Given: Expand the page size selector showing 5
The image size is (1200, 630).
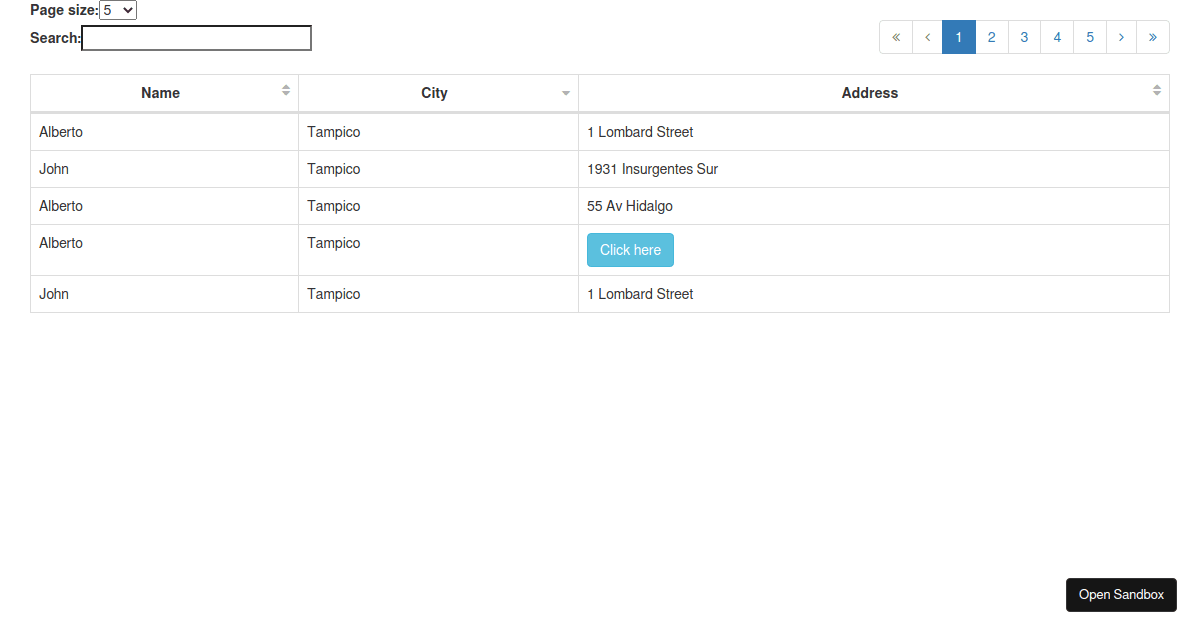Looking at the screenshot, I should (x=119, y=9).
